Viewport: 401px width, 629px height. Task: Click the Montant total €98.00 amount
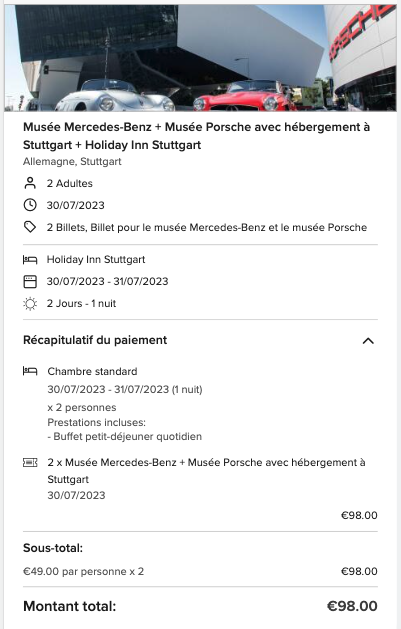352,606
